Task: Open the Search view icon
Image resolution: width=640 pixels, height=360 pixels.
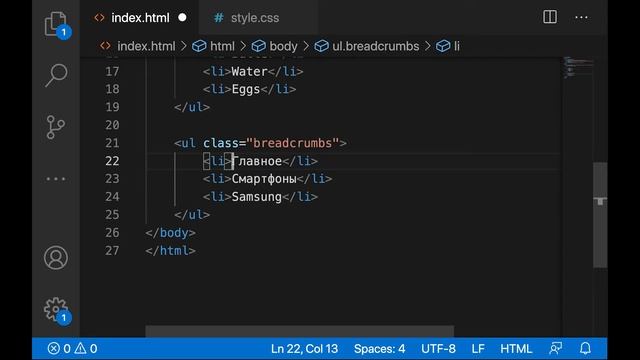Action: [56, 76]
